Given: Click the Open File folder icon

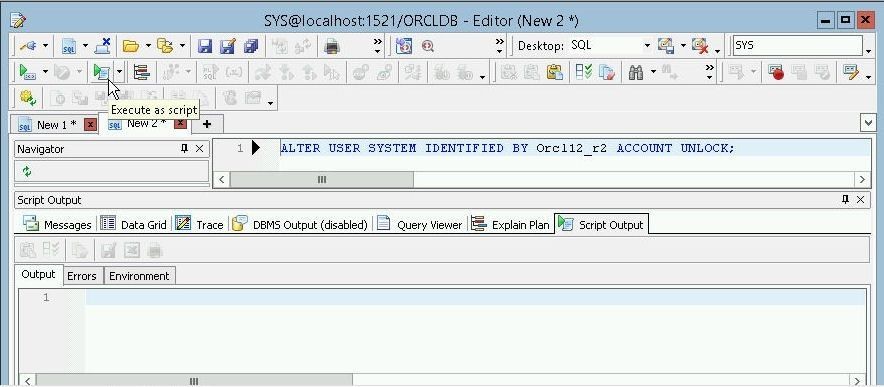Looking at the screenshot, I should click(131, 46).
